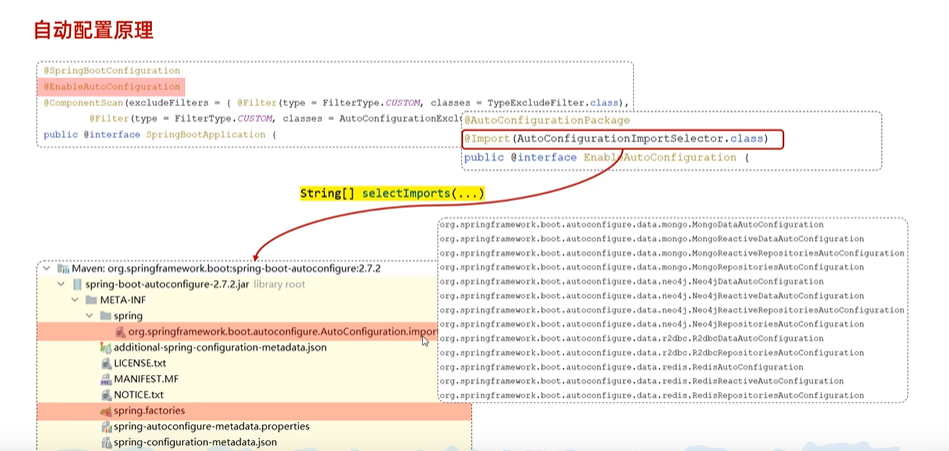
Task: Click the Neo4jDataAutoConfiguration entry
Action: pos(631,281)
